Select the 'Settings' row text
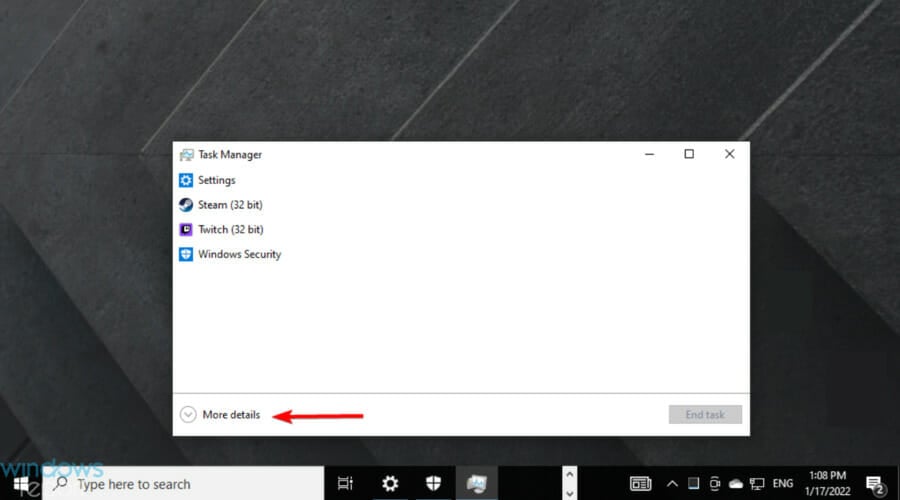Image resolution: width=900 pixels, height=500 pixels. click(216, 180)
